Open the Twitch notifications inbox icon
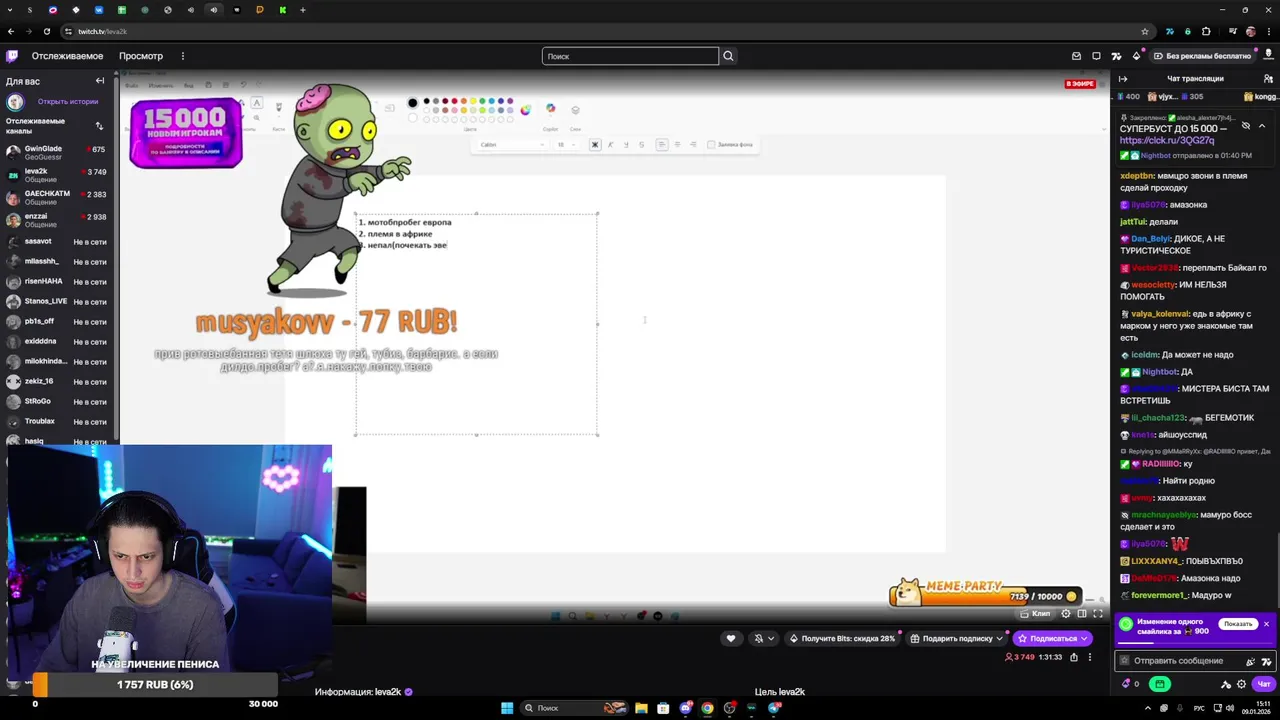This screenshot has width=1280, height=720. click(x=1076, y=56)
